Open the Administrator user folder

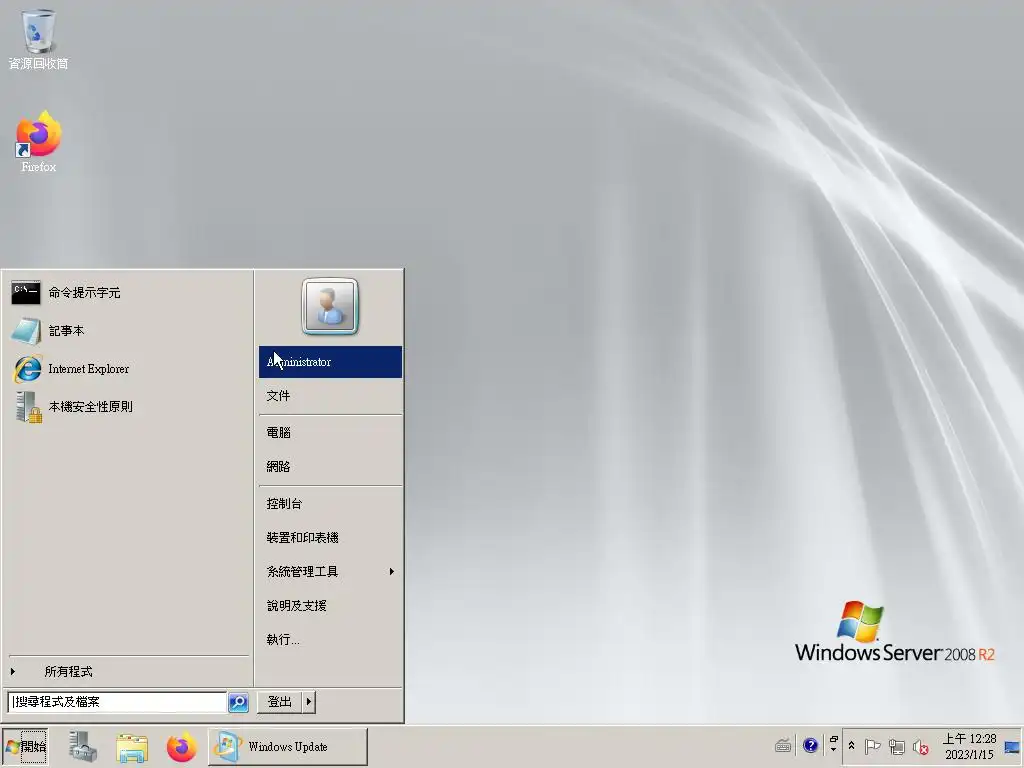pyautogui.click(x=330, y=362)
